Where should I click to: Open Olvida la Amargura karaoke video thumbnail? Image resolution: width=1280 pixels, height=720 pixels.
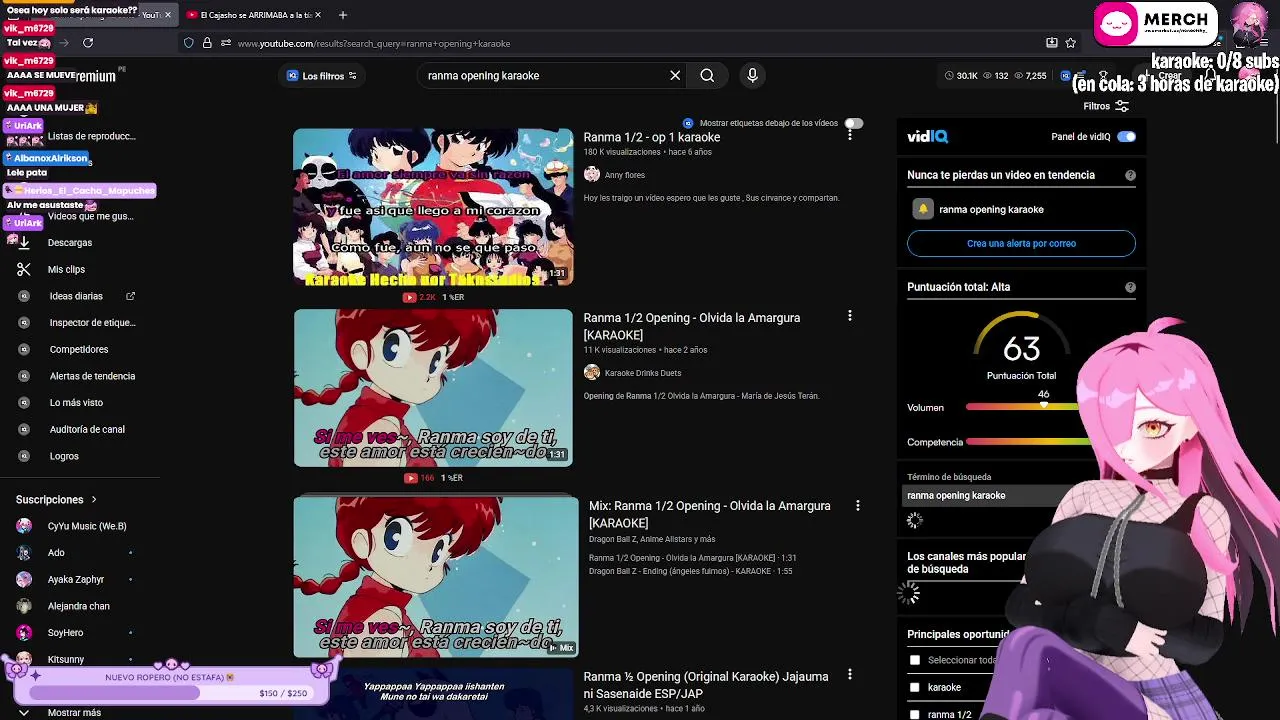coord(433,388)
